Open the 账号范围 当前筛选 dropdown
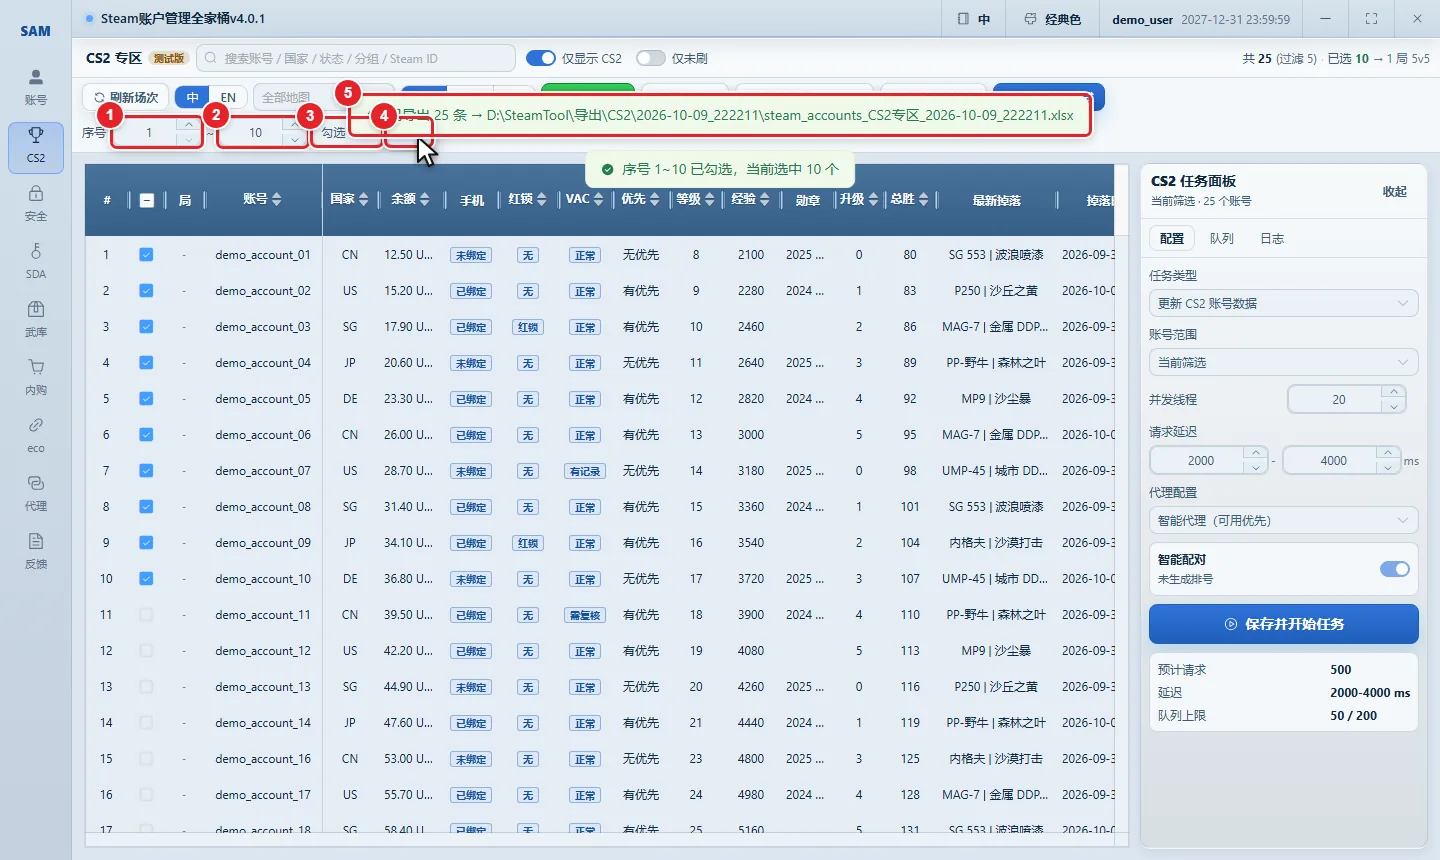 click(1283, 362)
